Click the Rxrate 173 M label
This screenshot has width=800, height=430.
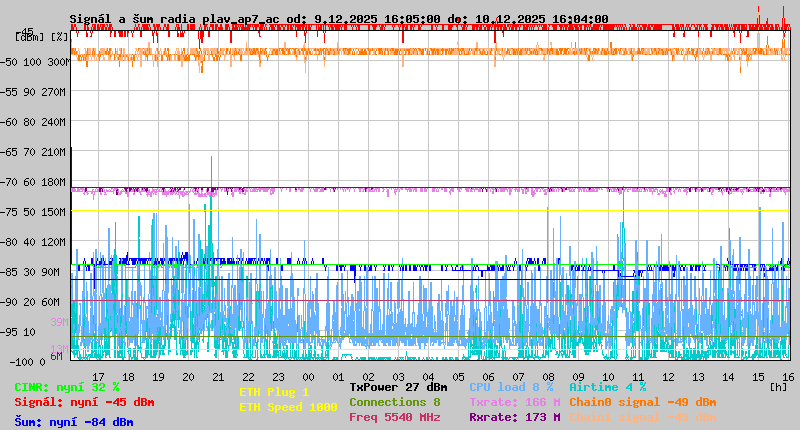click(x=514, y=417)
